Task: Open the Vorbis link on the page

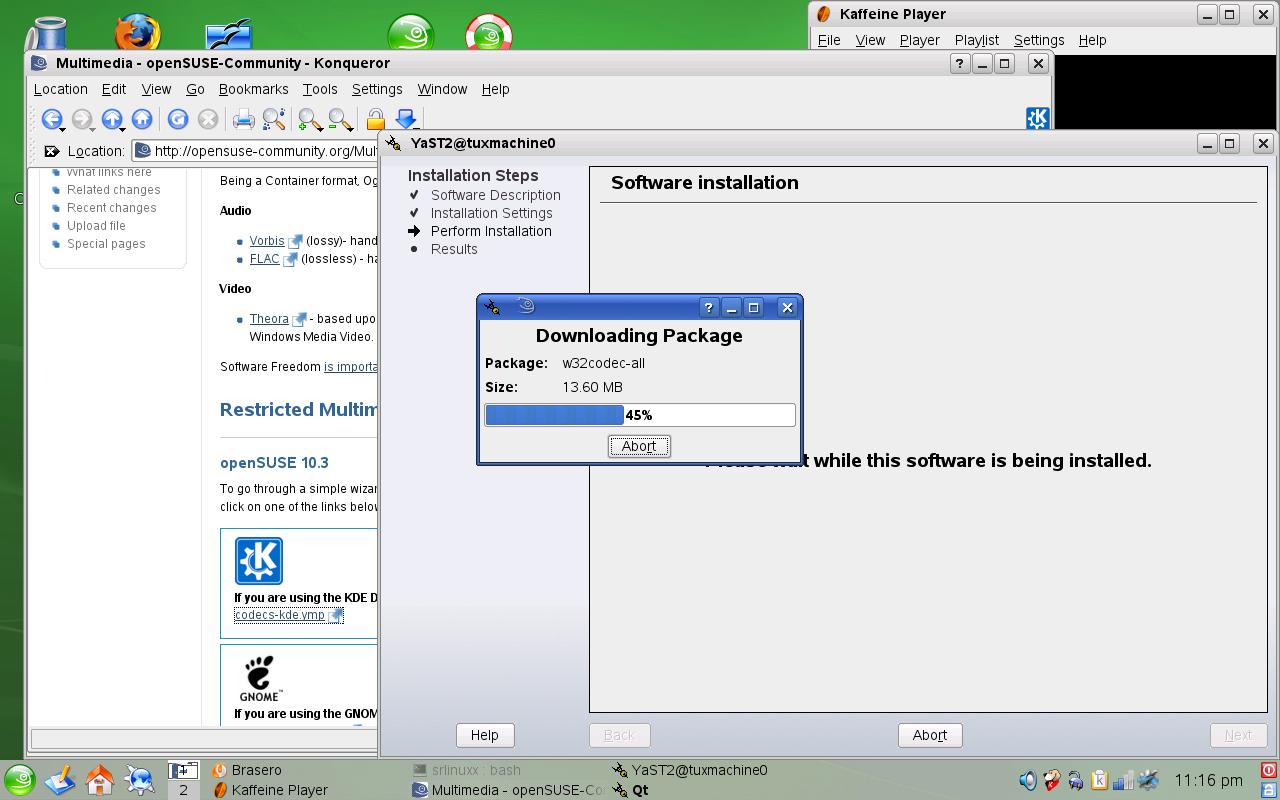Action: (267, 241)
